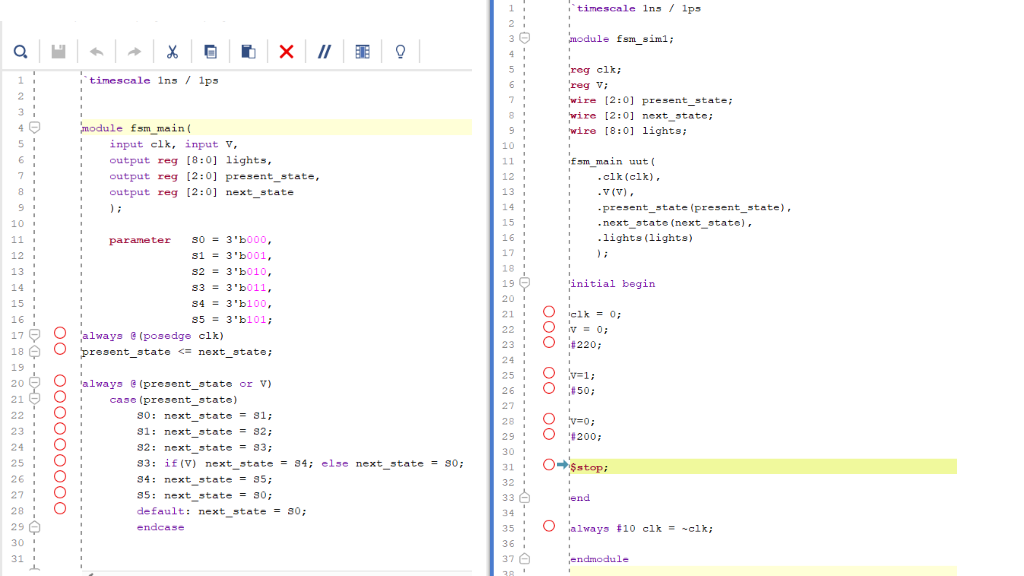
Task: Toggle breakpoint on the always #10 clk line
Action: click(x=549, y=526)
